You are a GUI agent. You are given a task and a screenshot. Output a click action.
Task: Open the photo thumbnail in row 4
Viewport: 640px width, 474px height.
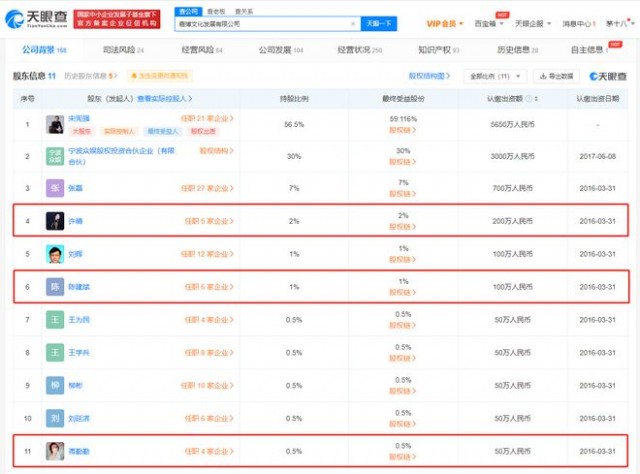[55, 221]
